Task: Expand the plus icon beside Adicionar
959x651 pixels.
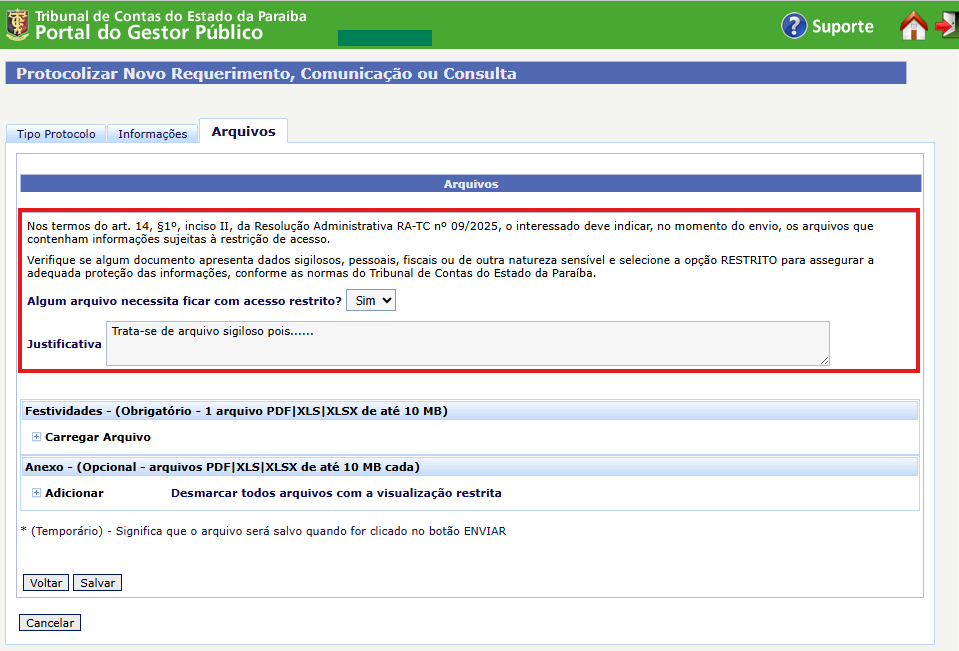Action: point(36,493)
